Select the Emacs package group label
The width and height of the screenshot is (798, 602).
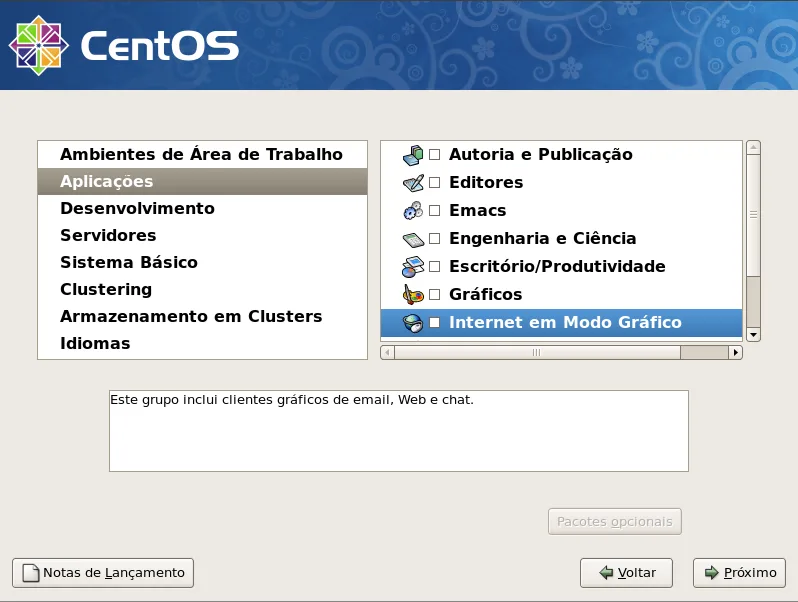(477, 211)
